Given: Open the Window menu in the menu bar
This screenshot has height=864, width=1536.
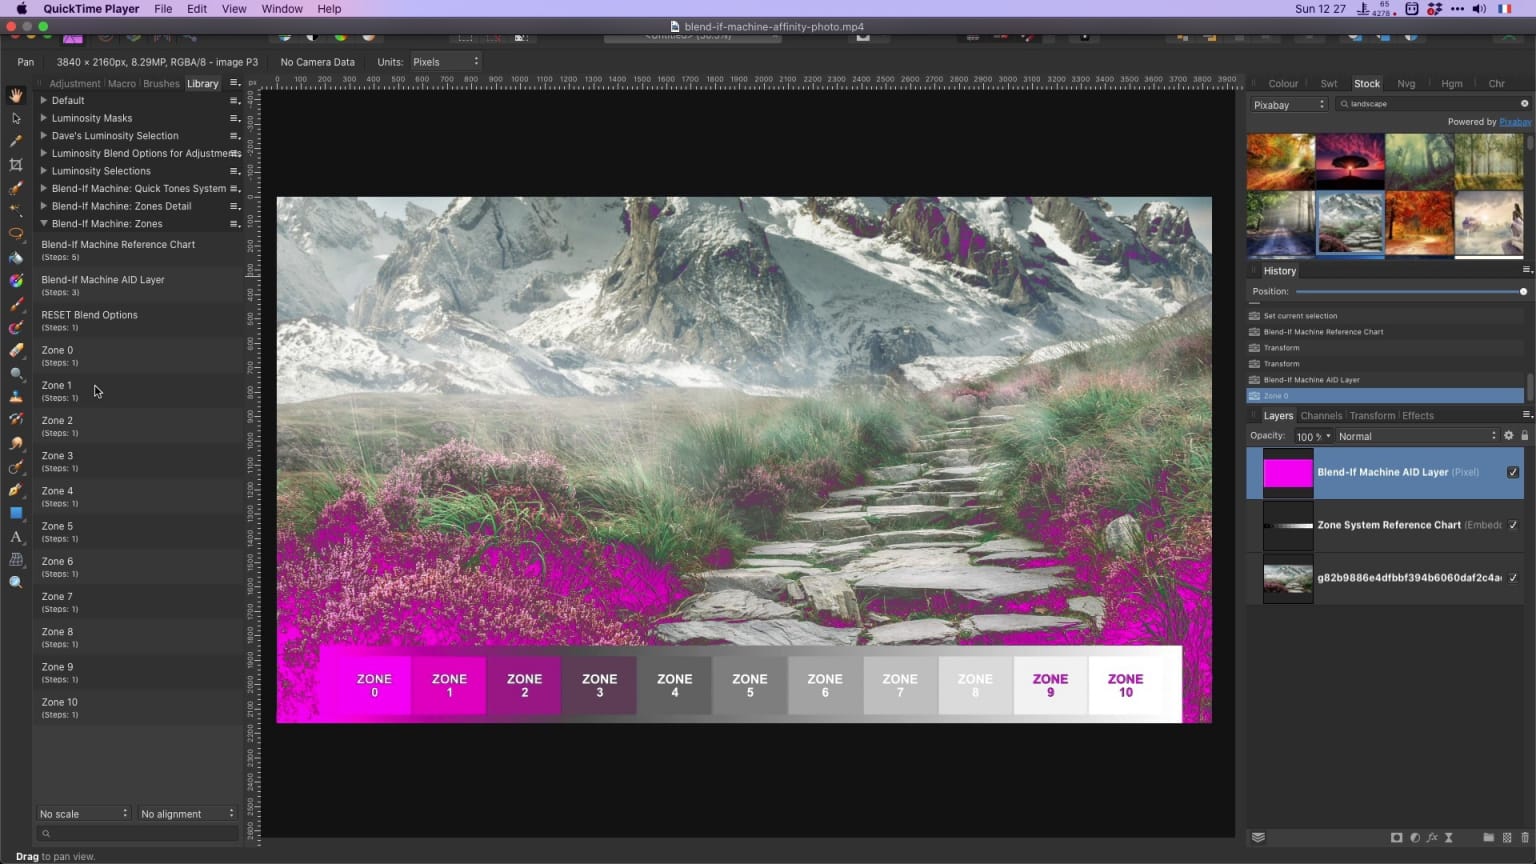Looking at the screenshot, I should point(281,9).
